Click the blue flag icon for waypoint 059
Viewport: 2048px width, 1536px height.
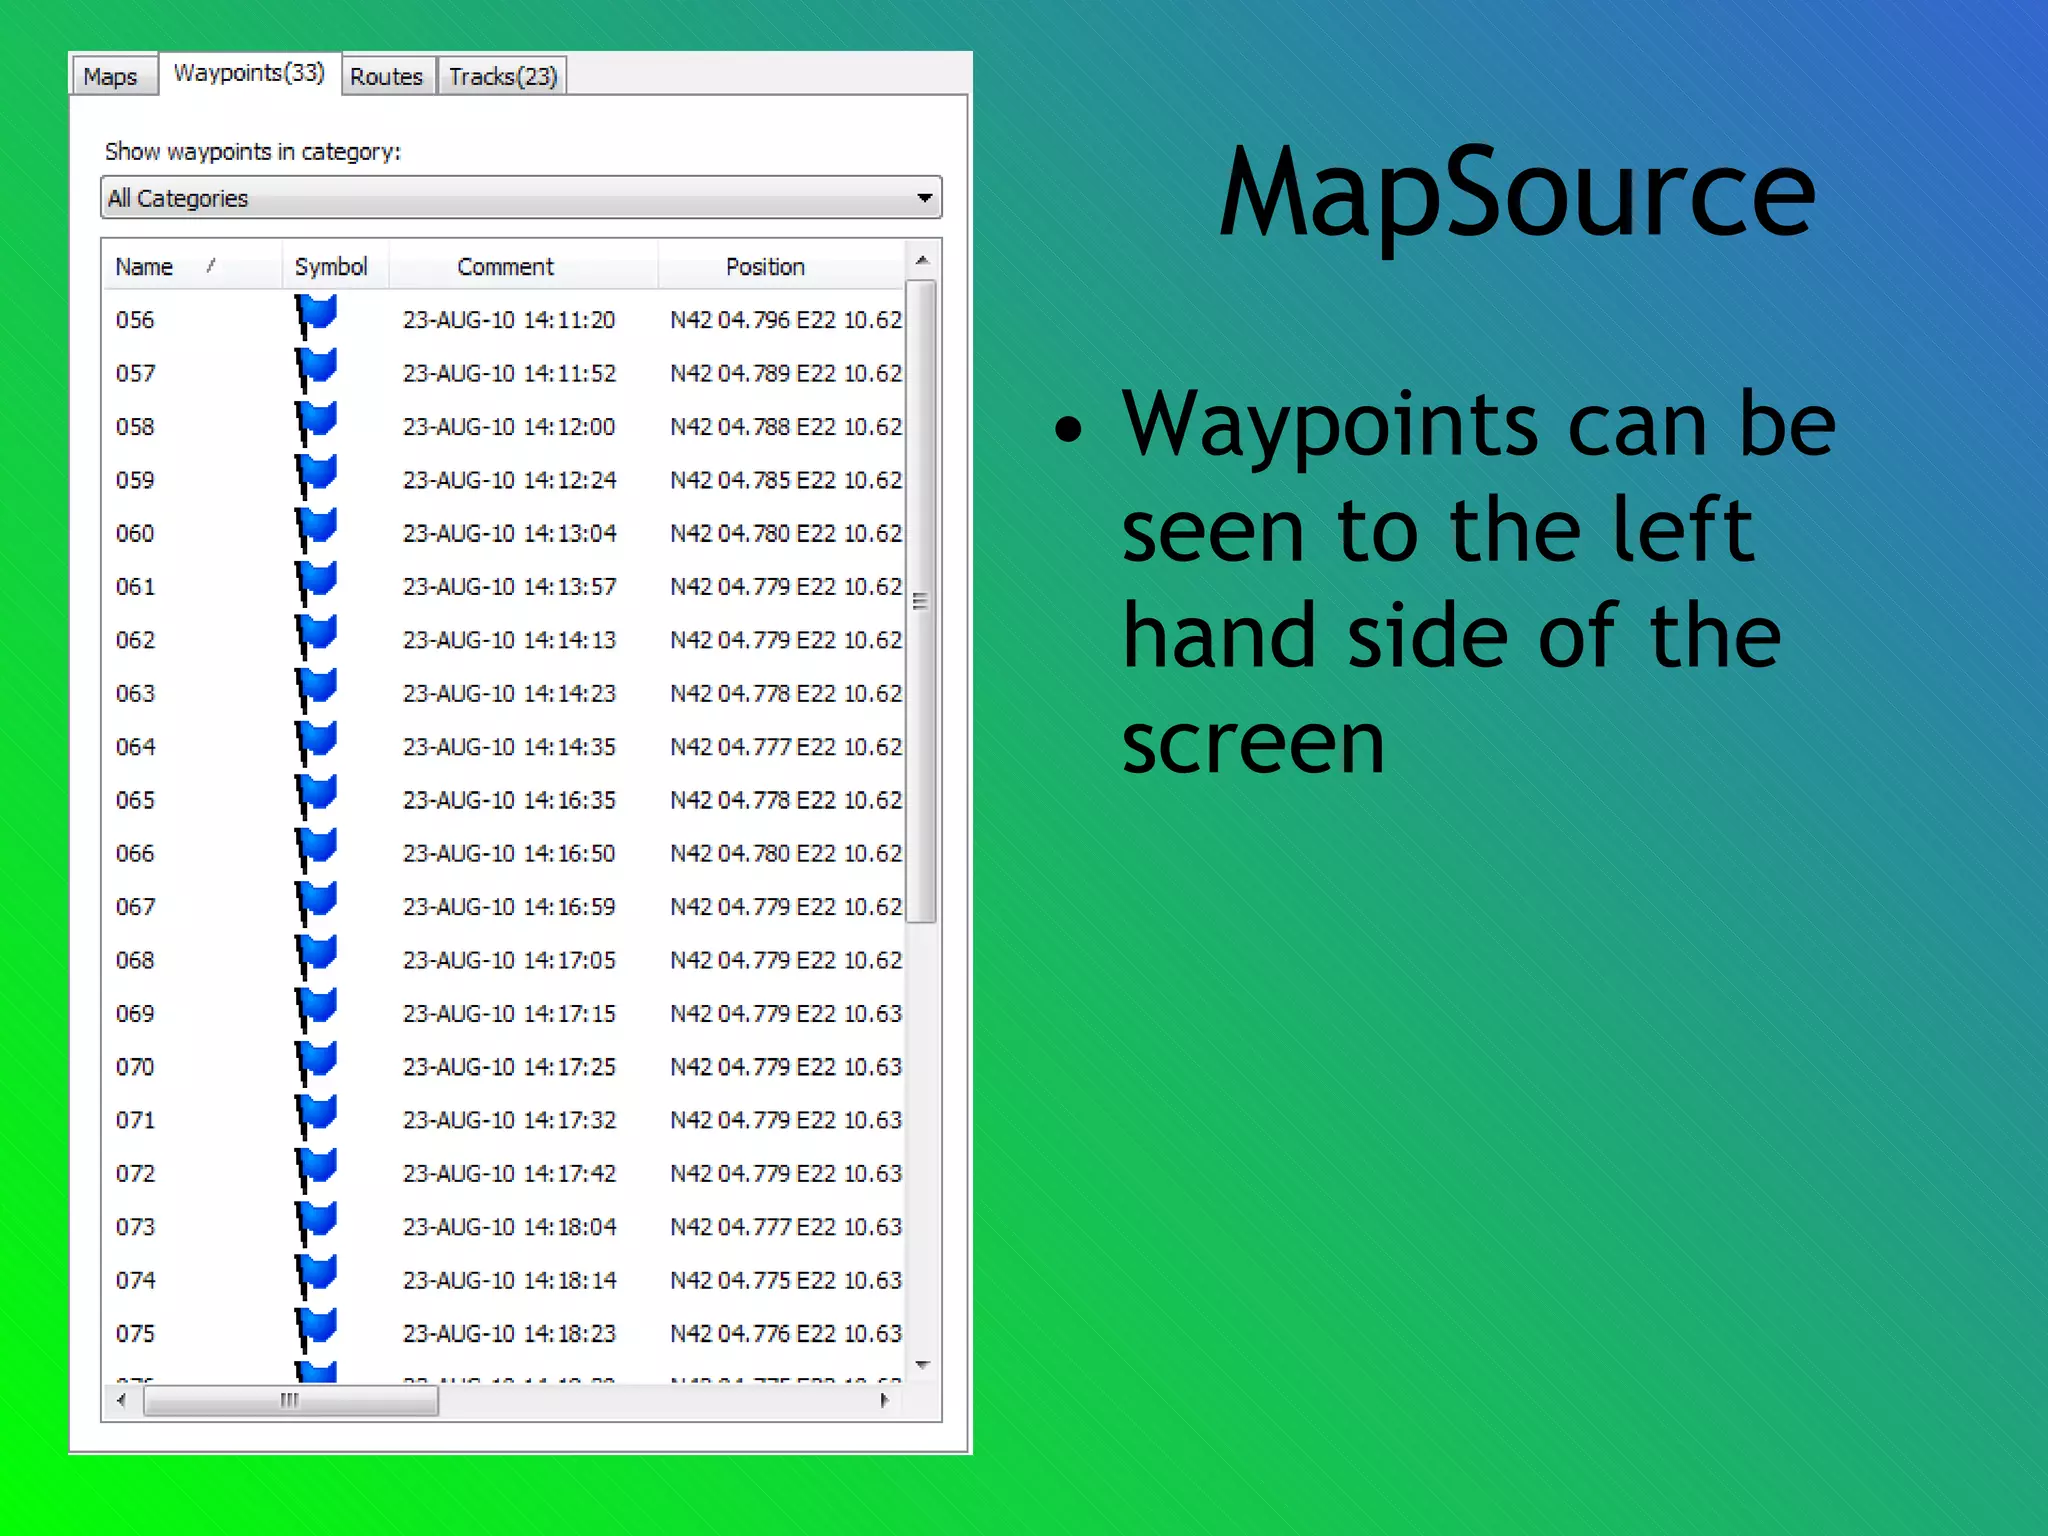(315, 477)
